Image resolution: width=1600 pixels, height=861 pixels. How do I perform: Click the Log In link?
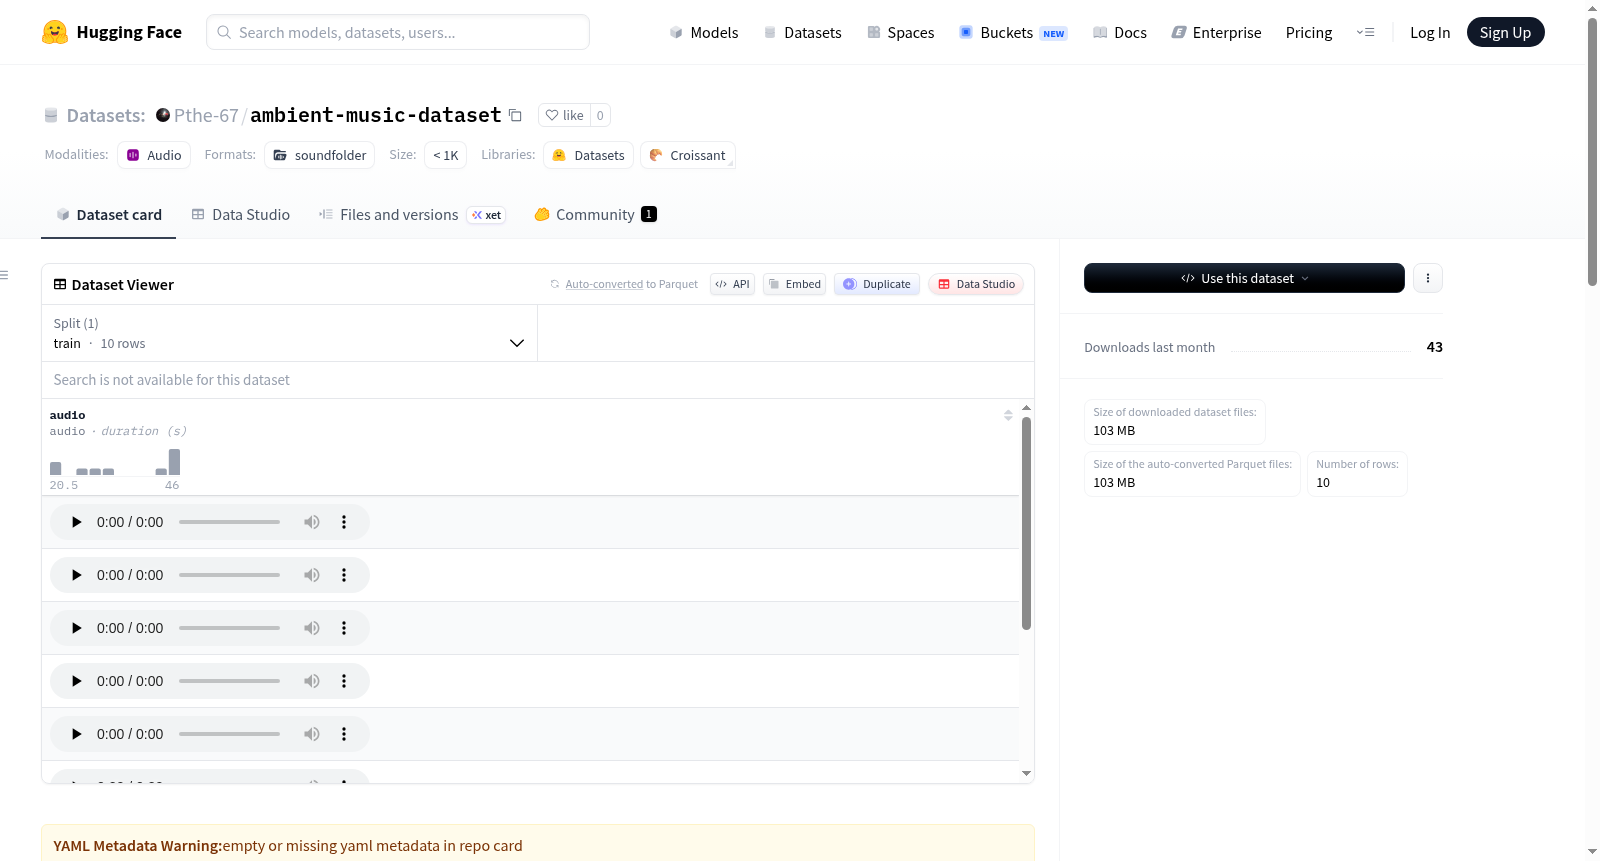(1430, 32)
